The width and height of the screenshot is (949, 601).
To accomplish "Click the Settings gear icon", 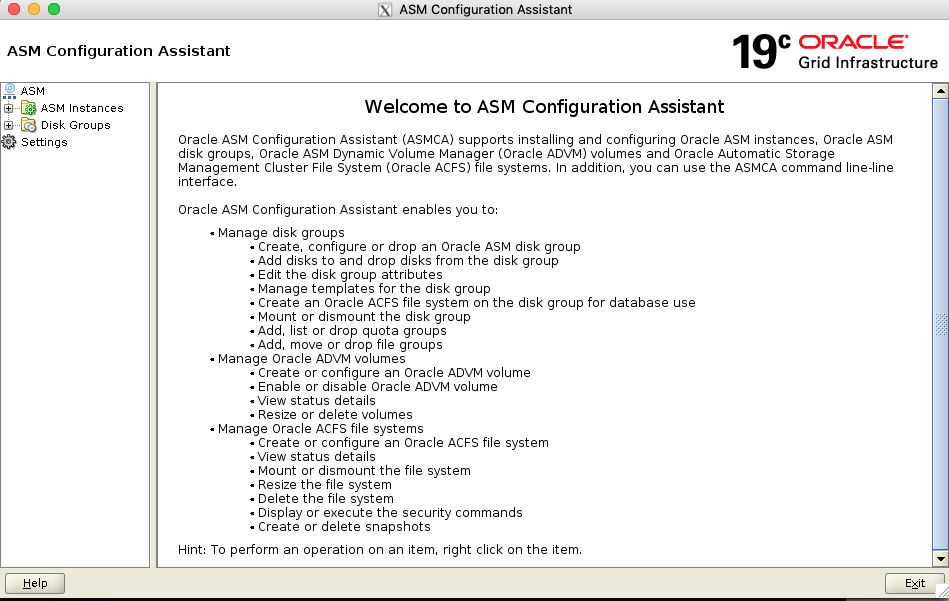I will click(x=9, y=142).
